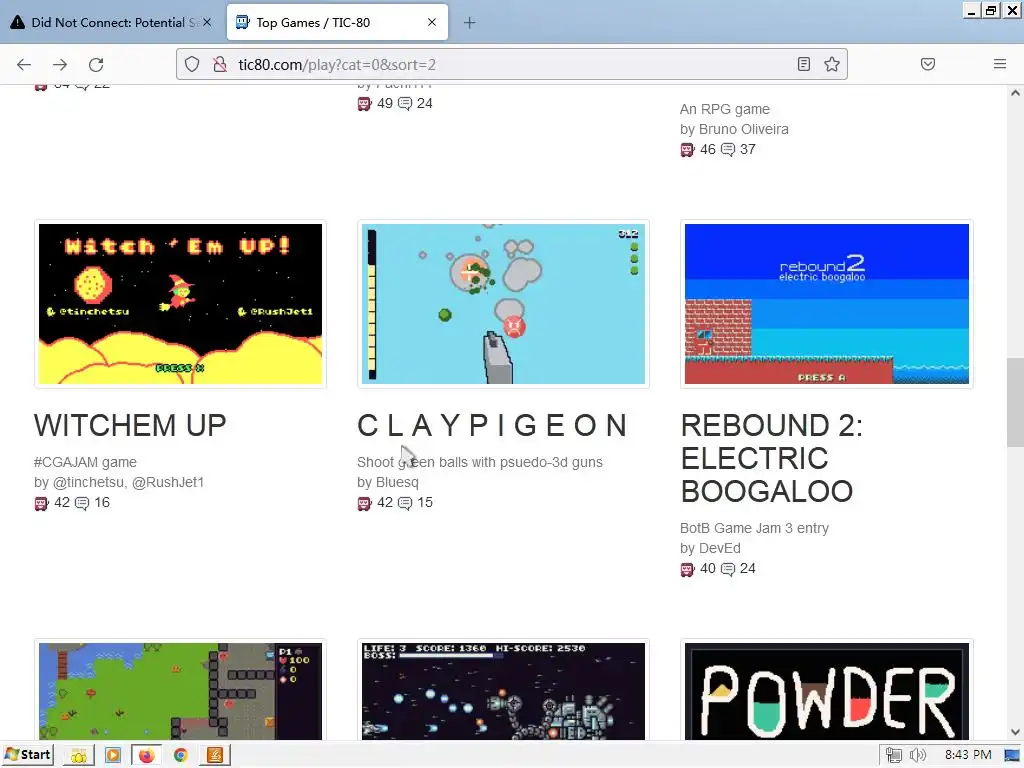Screen dimensions: 1024x768
Task: Click the browser forward arrow
Action: (x=60, y=64)
